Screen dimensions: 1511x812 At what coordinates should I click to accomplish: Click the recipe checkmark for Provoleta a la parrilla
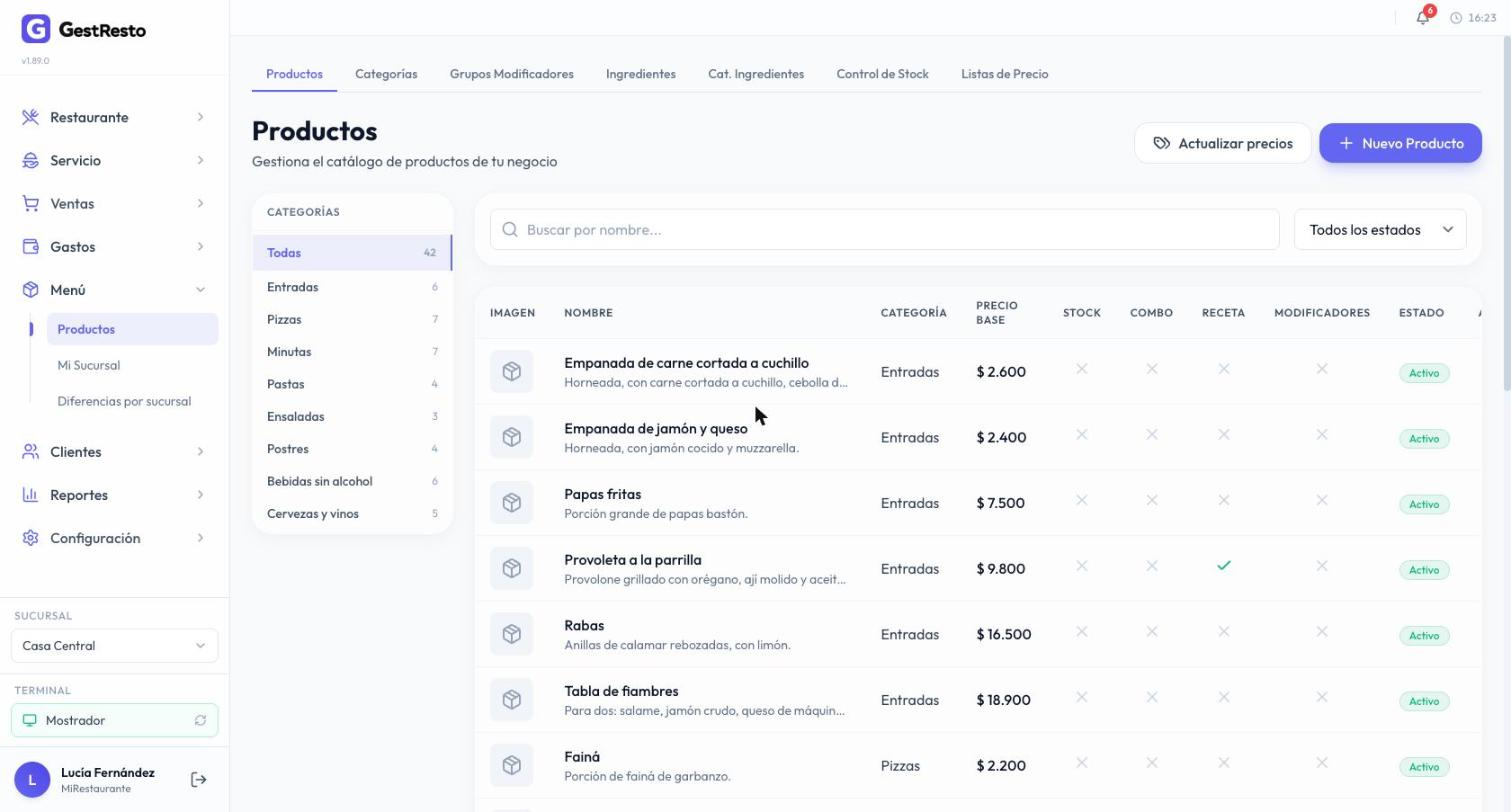[1223, 566]
